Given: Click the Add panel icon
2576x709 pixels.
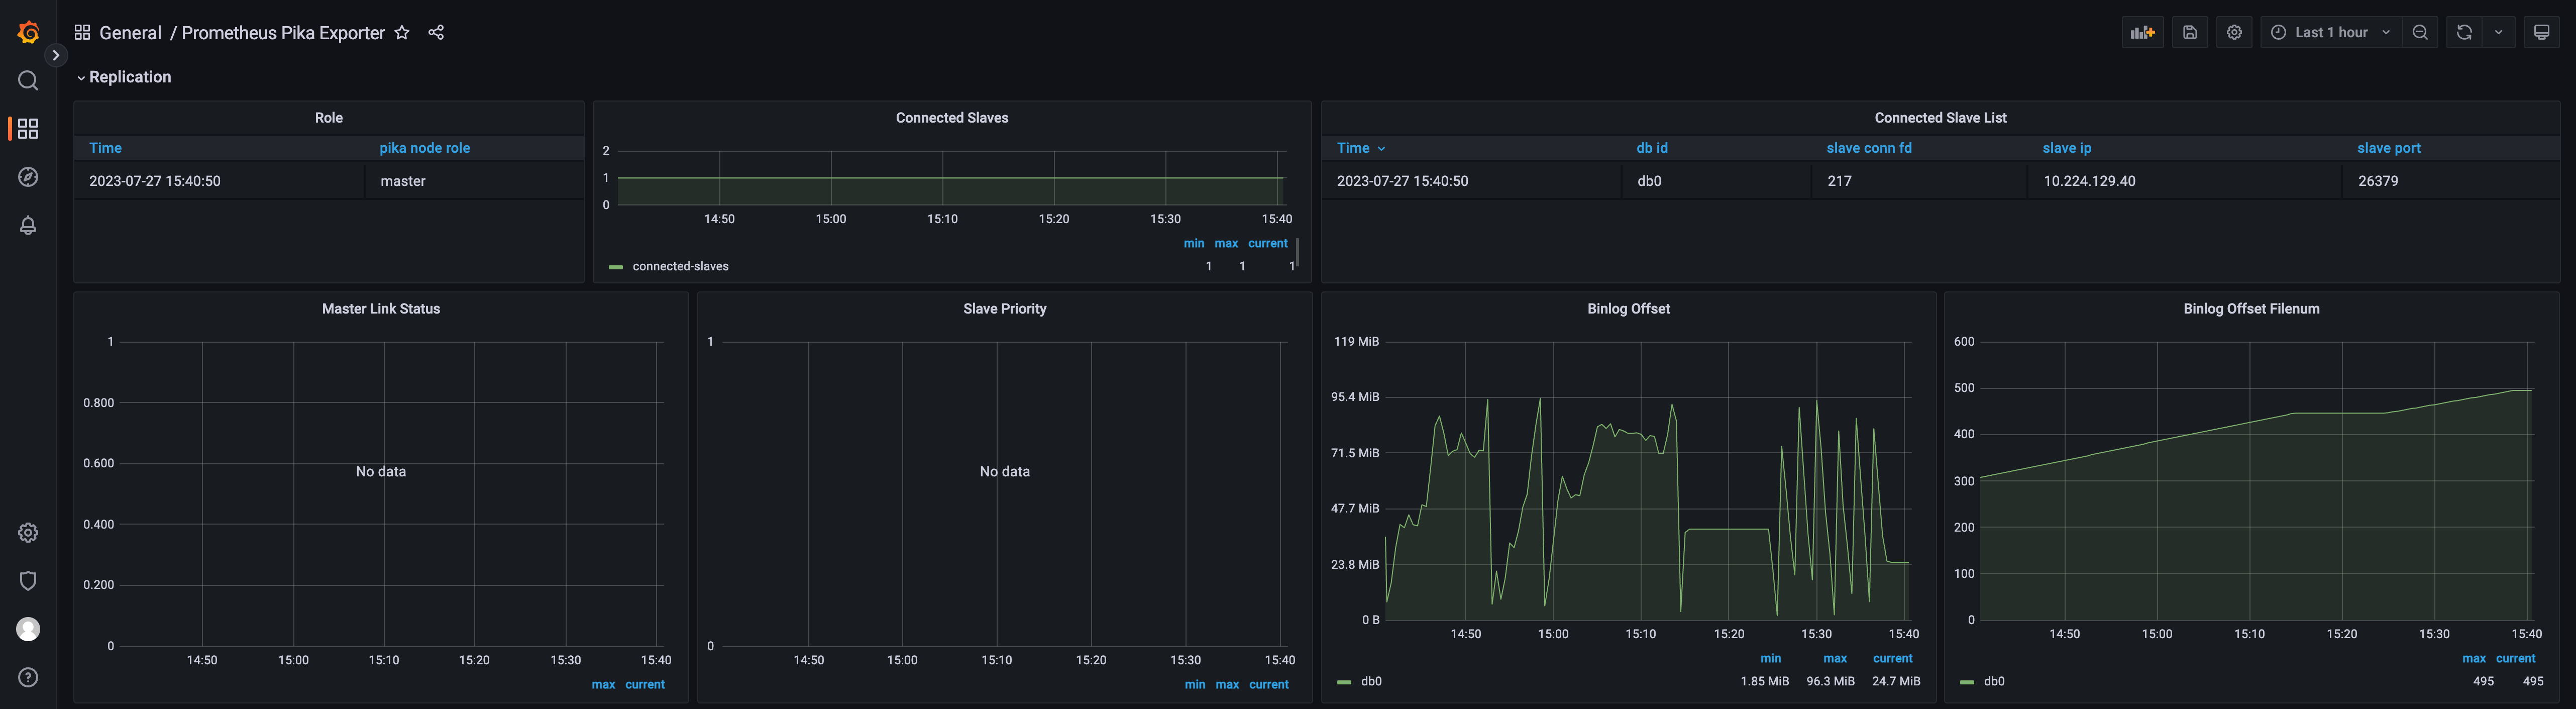Looking at the screenshot, I should point(2142,33).
